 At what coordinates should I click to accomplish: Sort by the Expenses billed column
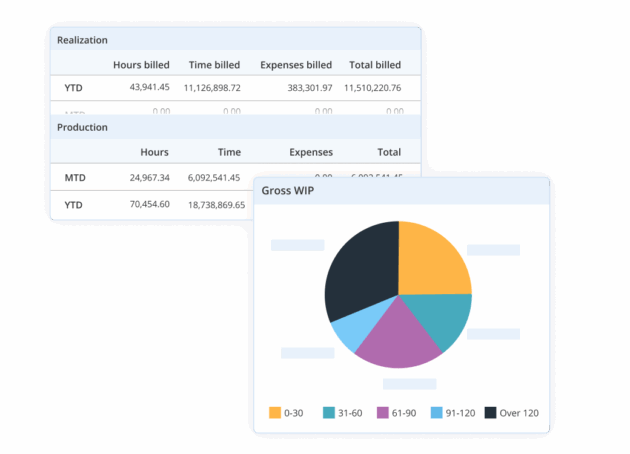tap(296, 65)
